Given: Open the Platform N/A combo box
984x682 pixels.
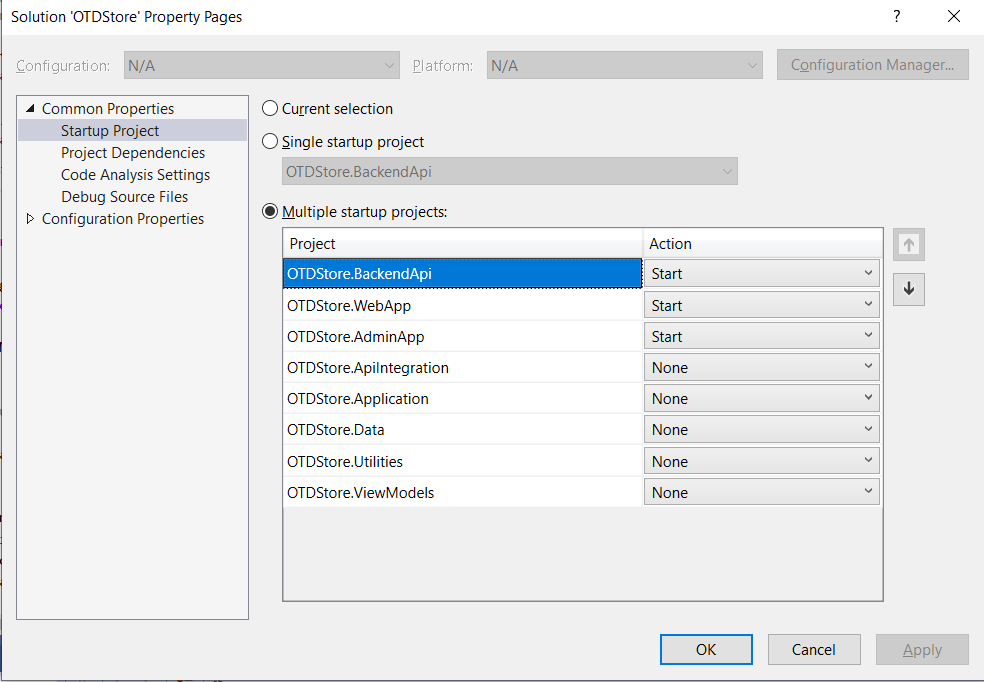Looking at the screenshot, I should (624, 65).
